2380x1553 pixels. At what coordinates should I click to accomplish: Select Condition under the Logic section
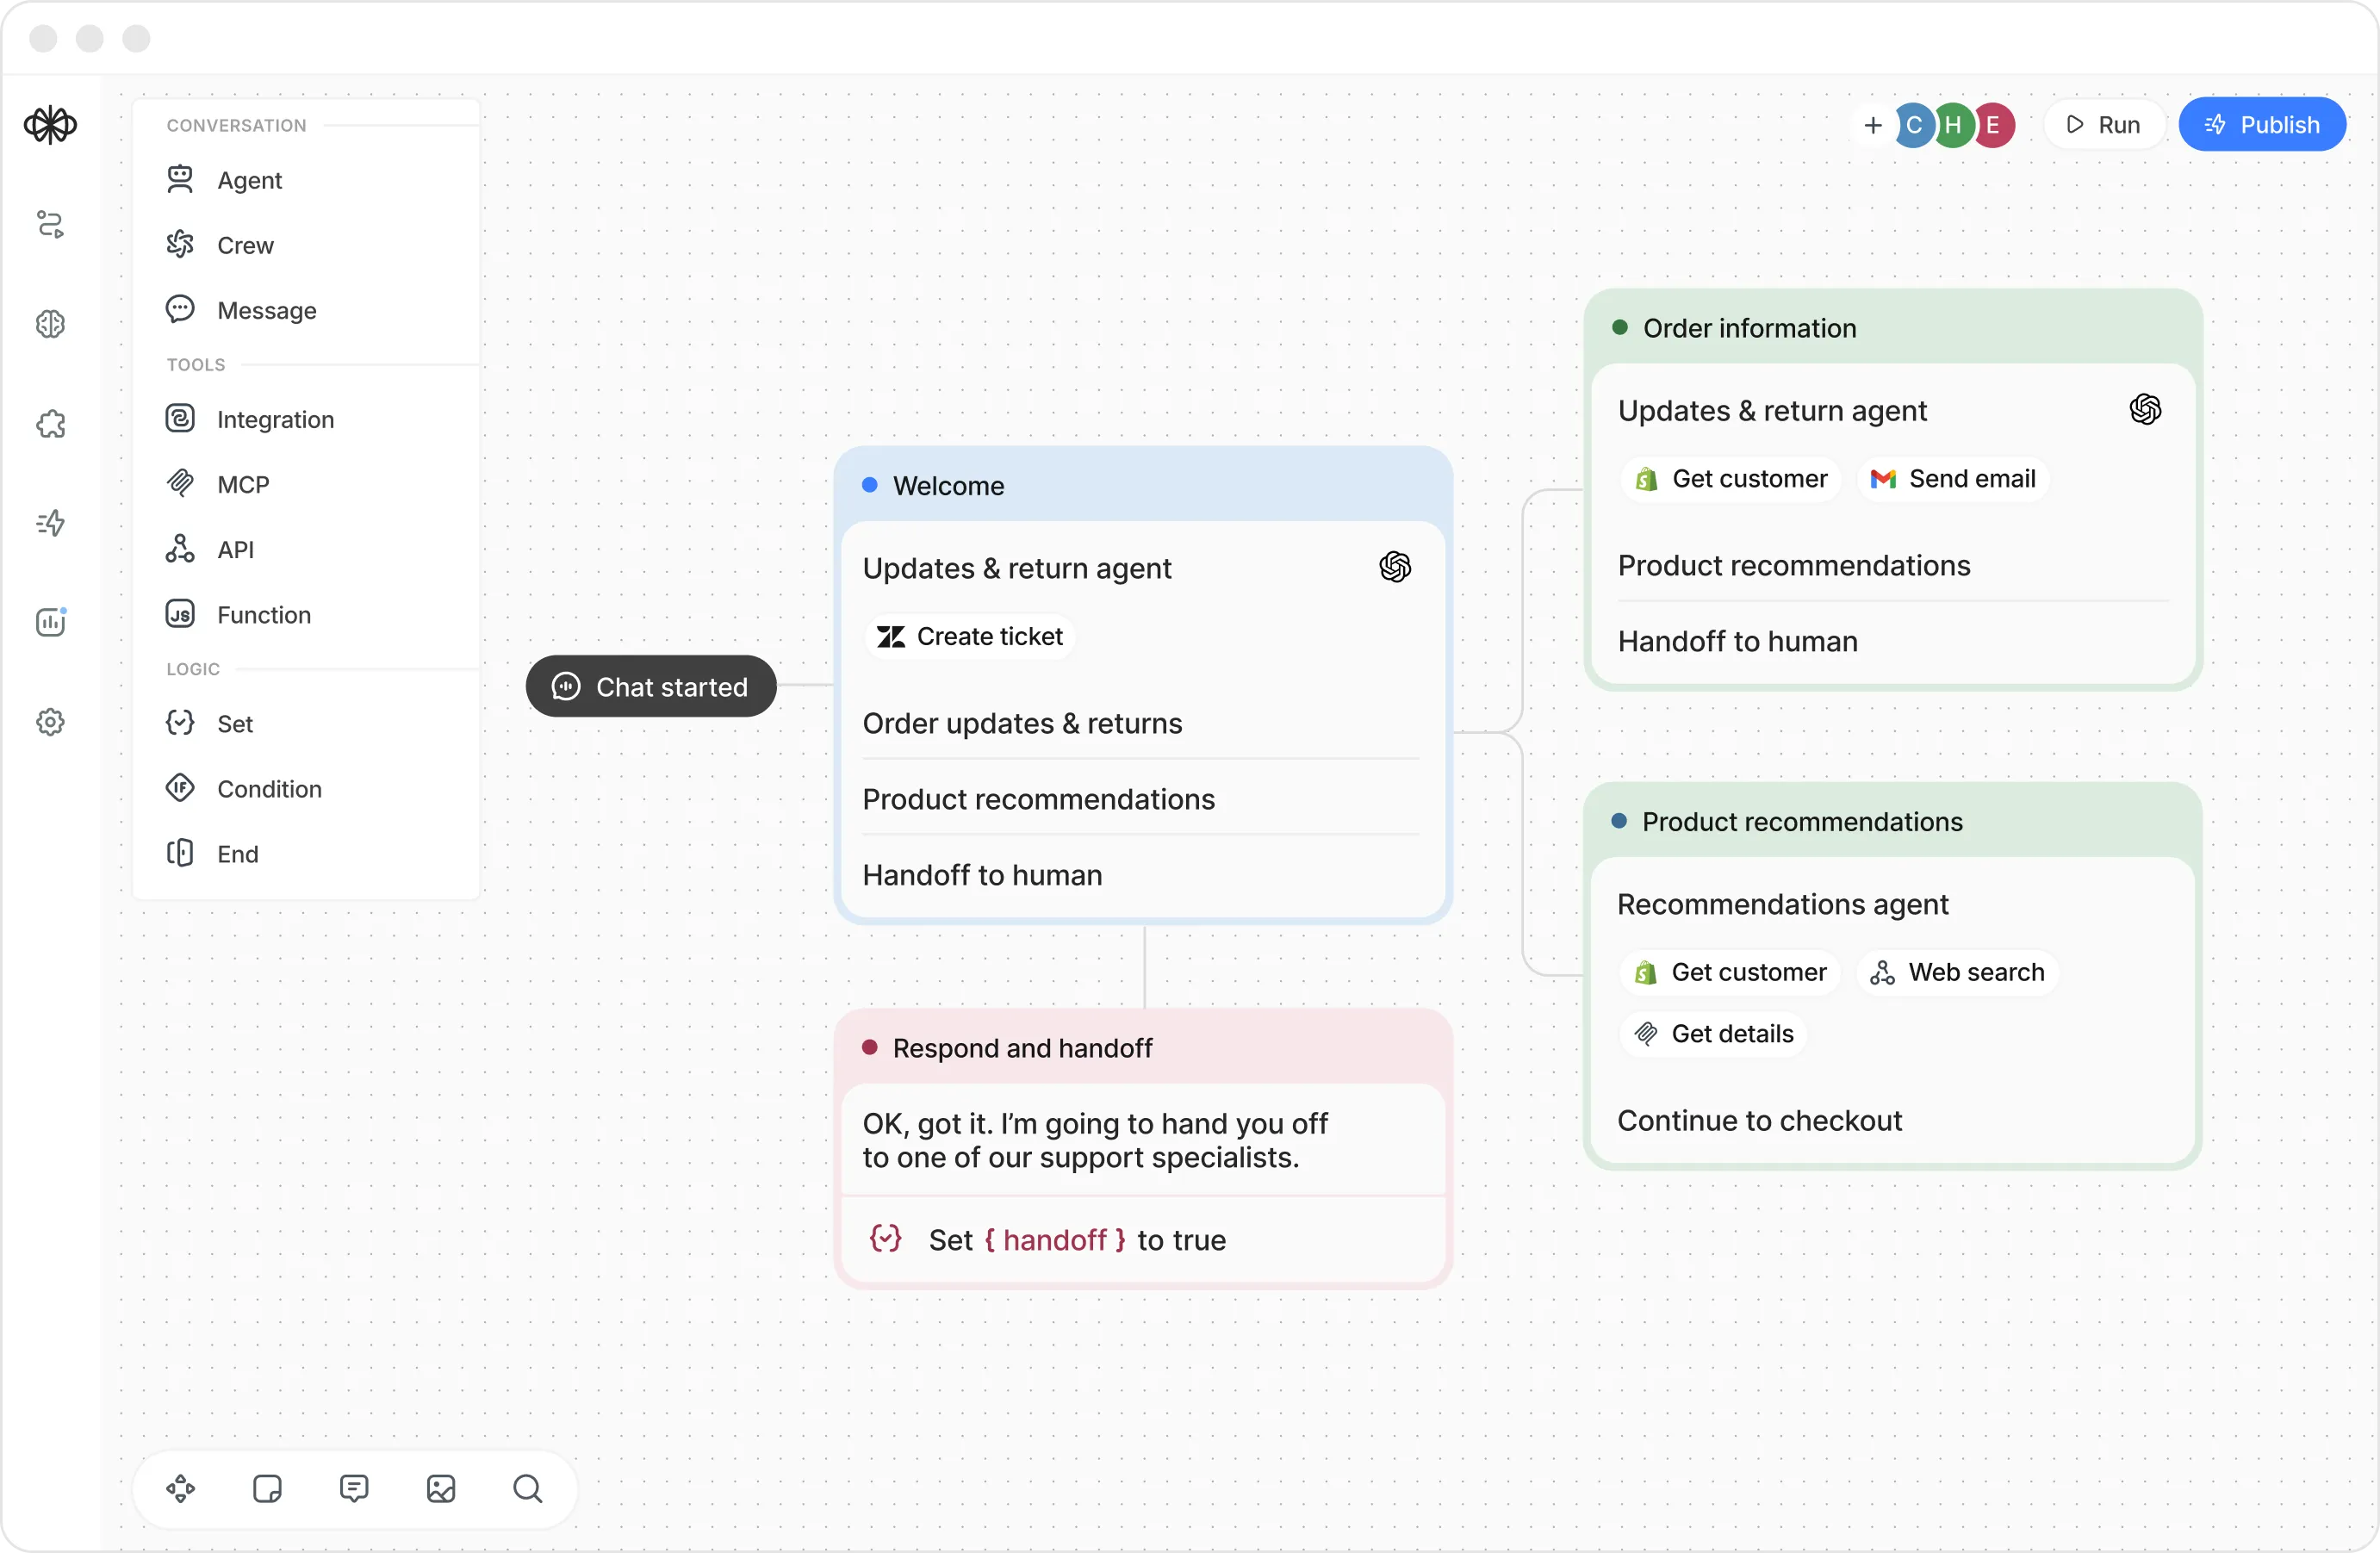click(269, 789)
